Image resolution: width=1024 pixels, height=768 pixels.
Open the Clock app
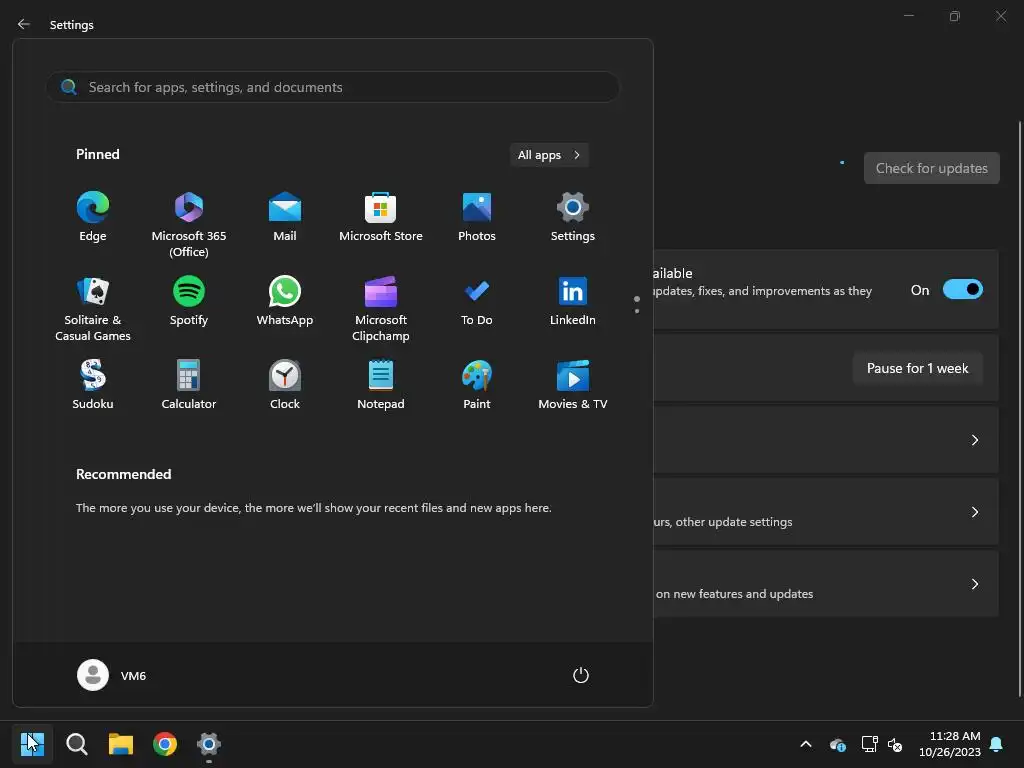(285, 385)
